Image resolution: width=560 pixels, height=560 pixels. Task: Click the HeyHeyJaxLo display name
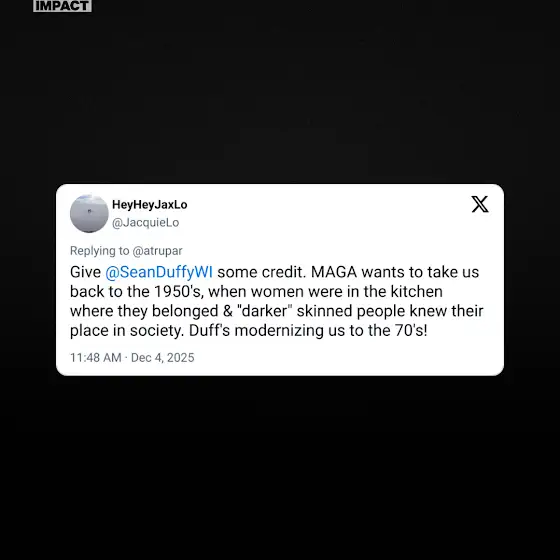(x=150, y=205)
